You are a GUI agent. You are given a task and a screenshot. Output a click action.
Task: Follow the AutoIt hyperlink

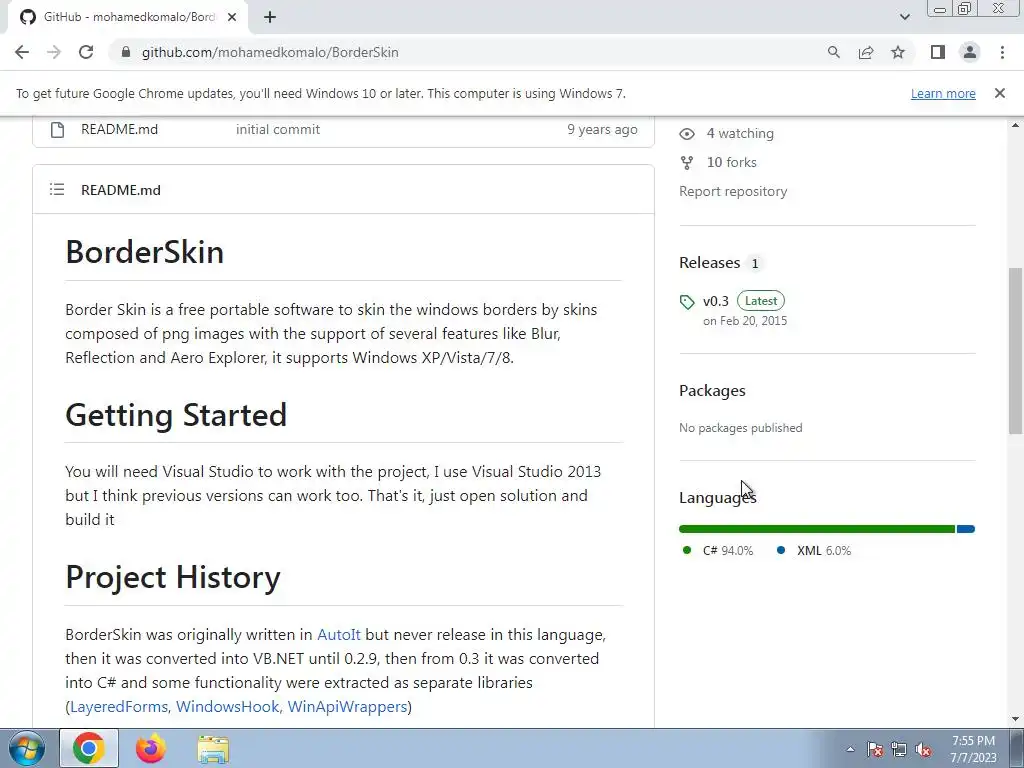tap(338, 635)
